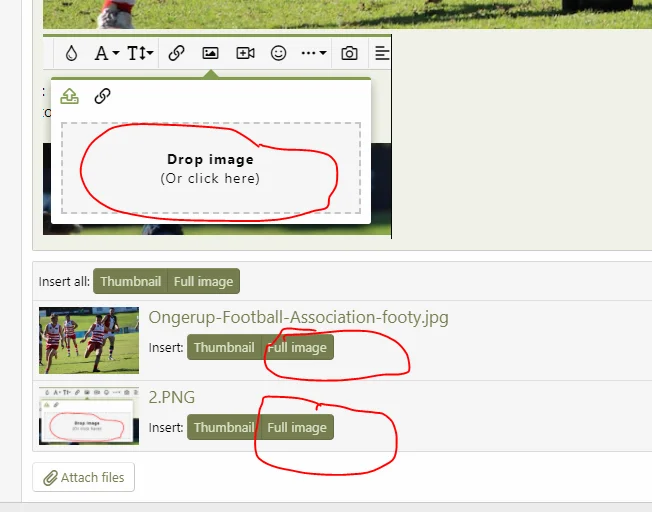Click the insert link toolbar icon

click(176, 53)
